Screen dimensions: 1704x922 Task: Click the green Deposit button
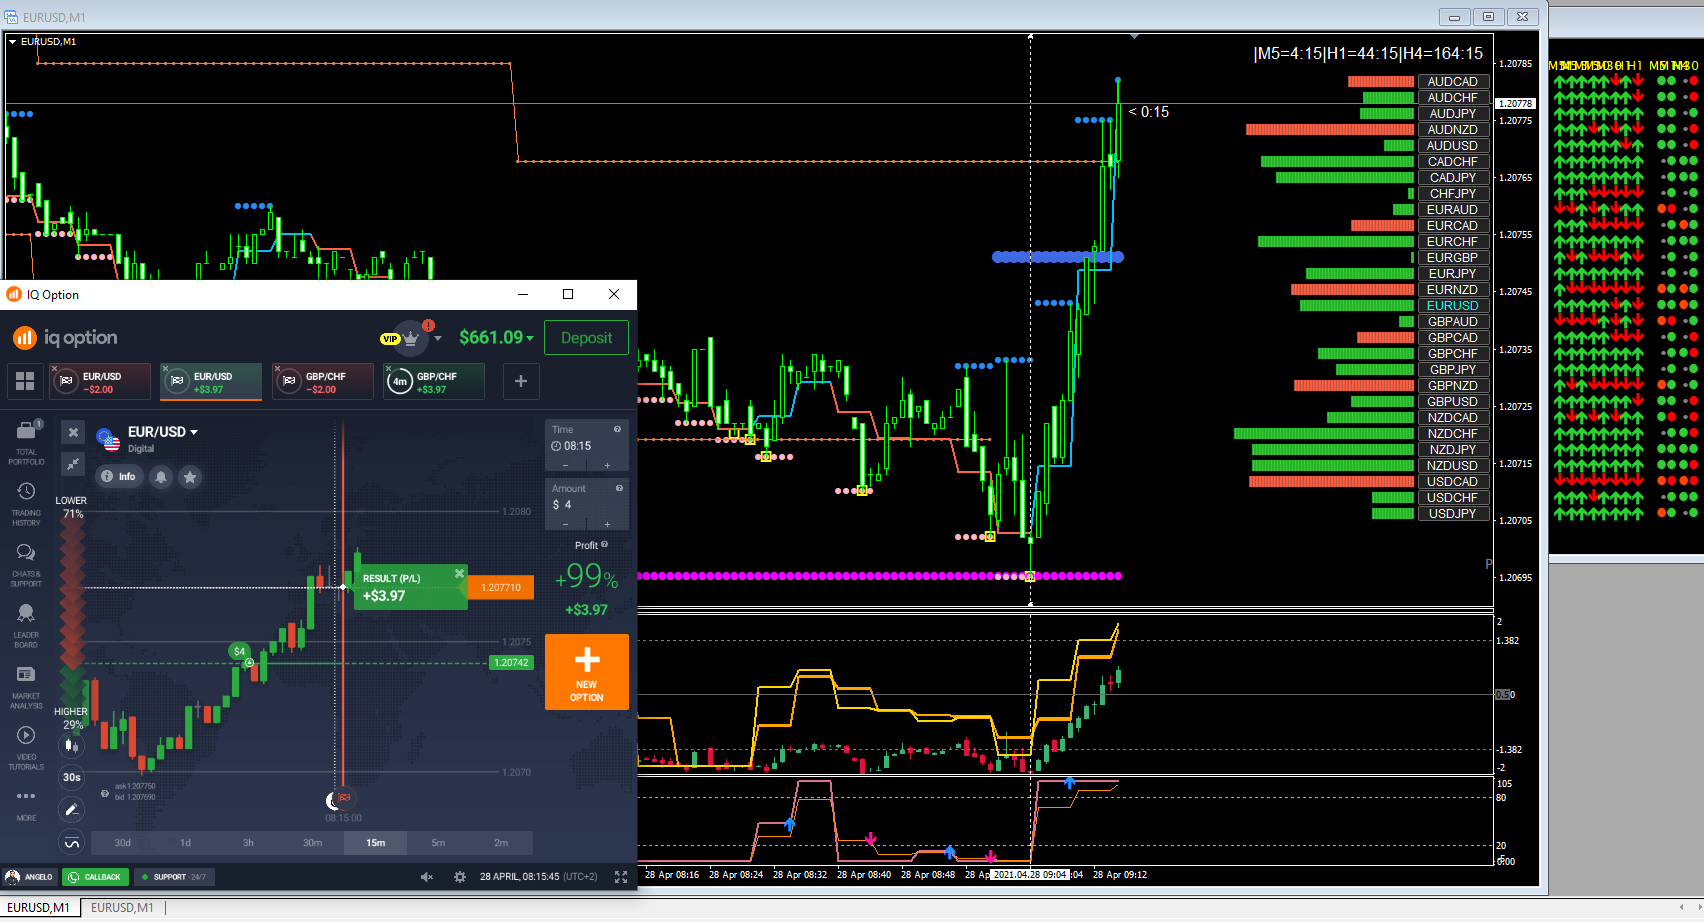586,338
